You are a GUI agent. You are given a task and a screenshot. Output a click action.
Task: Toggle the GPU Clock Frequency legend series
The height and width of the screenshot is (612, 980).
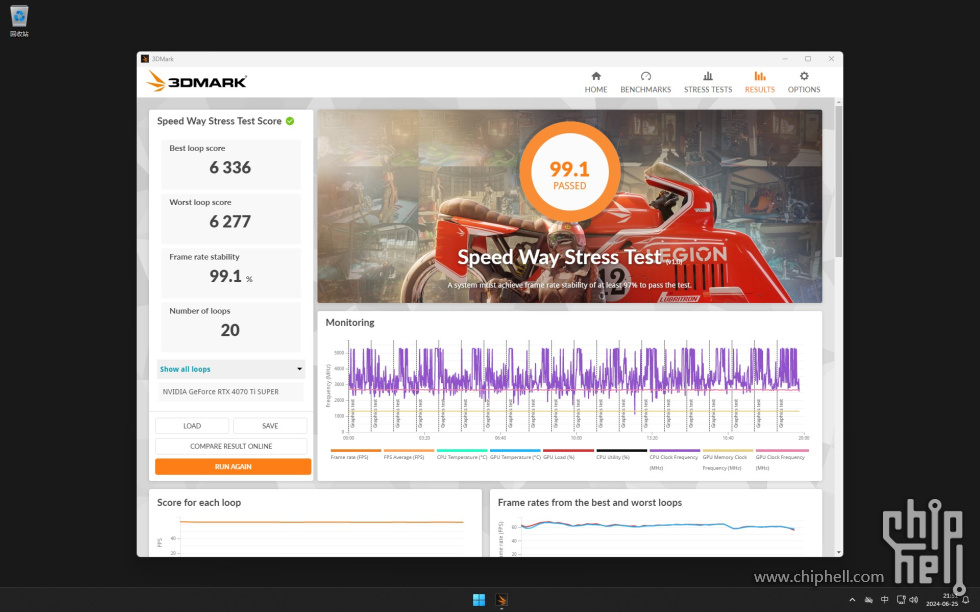coord(781,459)
